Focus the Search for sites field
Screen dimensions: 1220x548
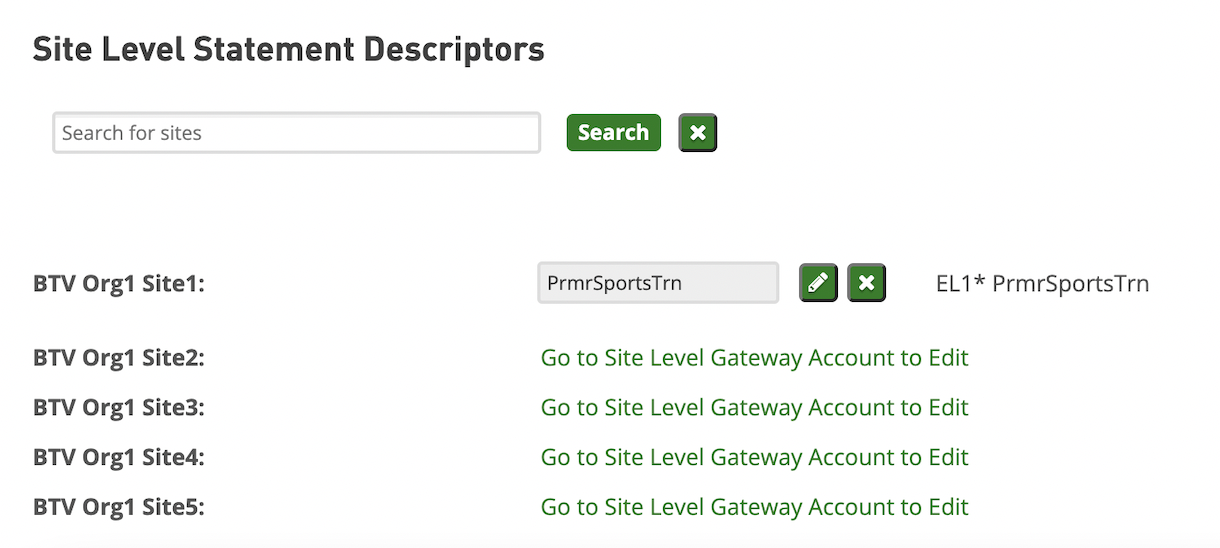pyautogui.click(x=296, y=132)
